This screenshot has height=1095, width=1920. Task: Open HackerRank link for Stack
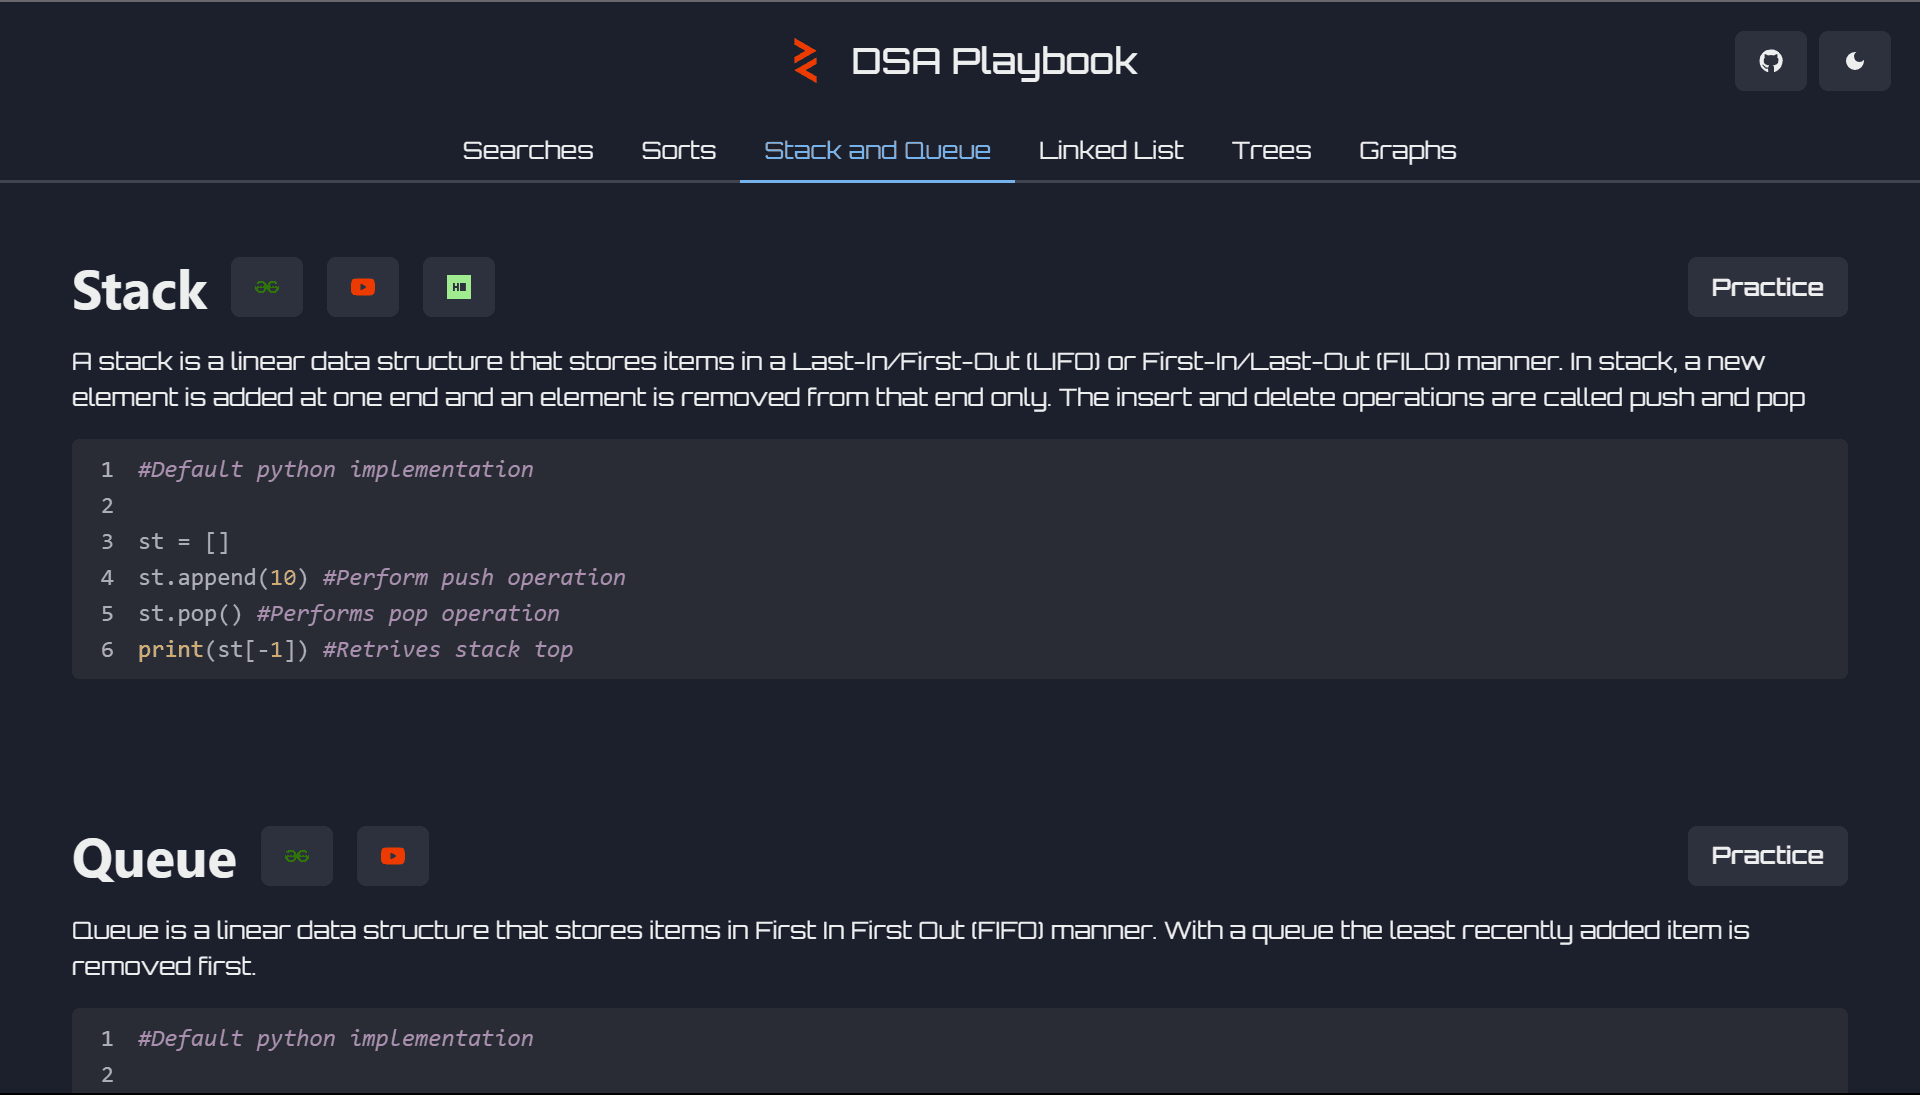459,287
